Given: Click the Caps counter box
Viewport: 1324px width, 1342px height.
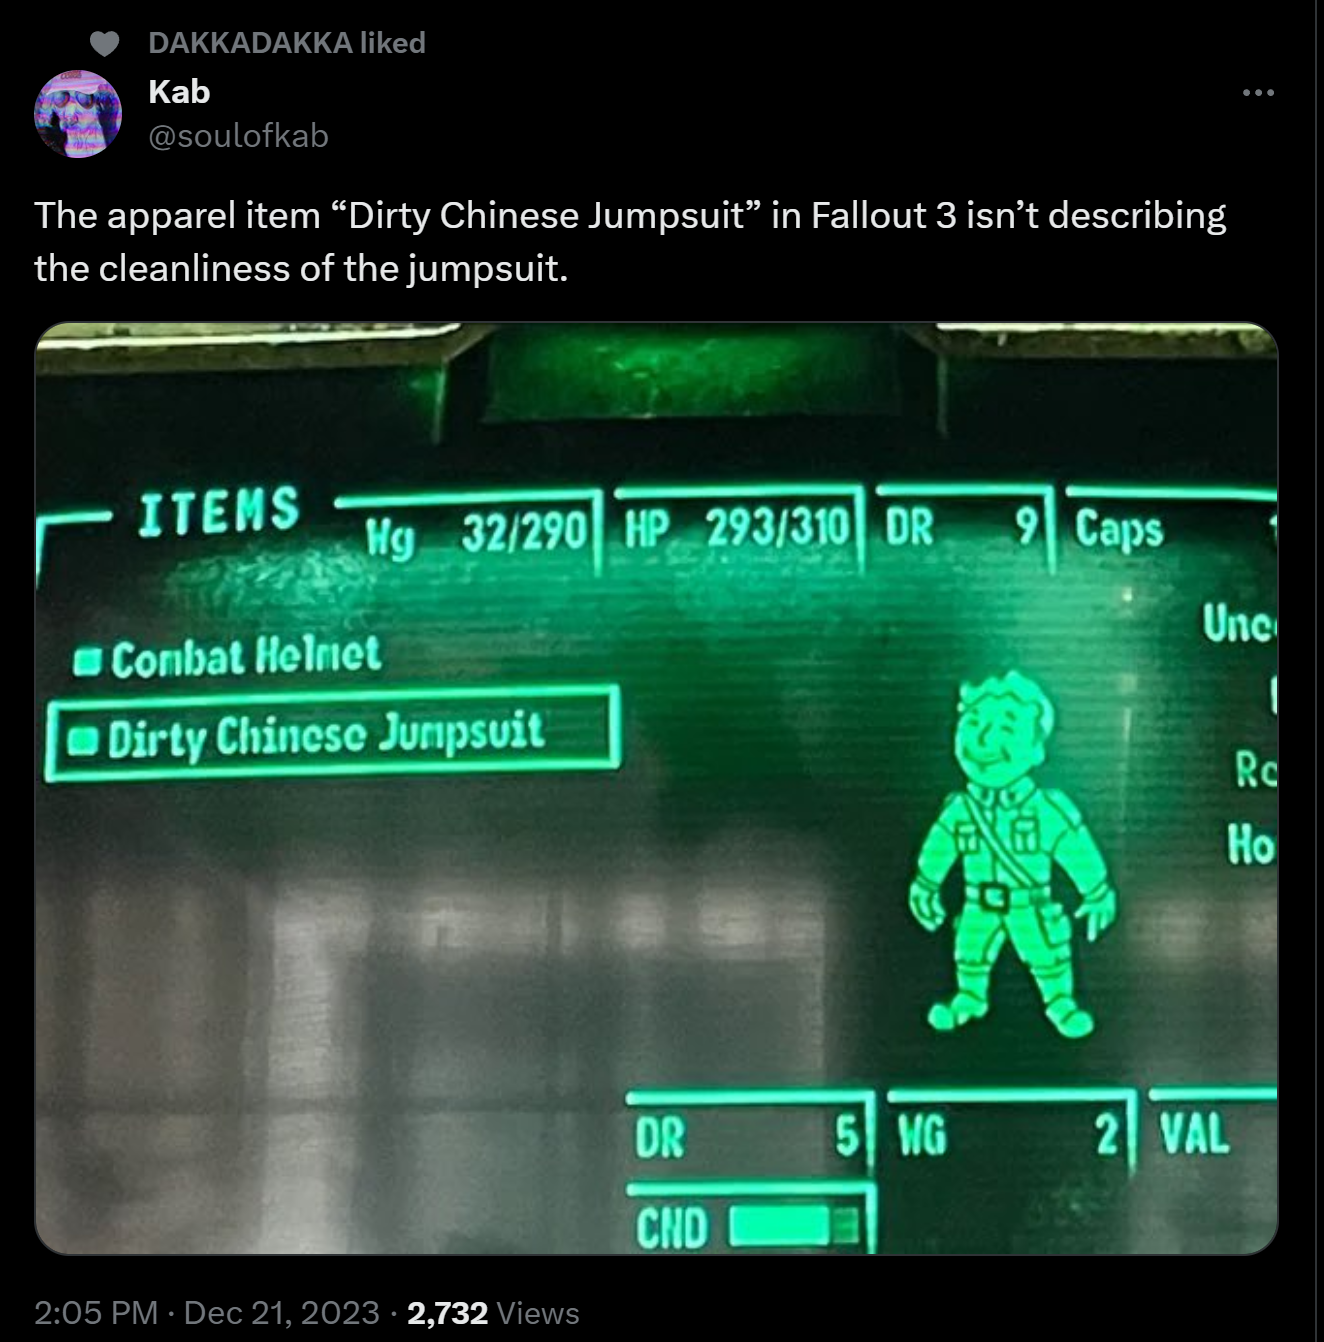Looking at the screenshot, I should 1171,529.
